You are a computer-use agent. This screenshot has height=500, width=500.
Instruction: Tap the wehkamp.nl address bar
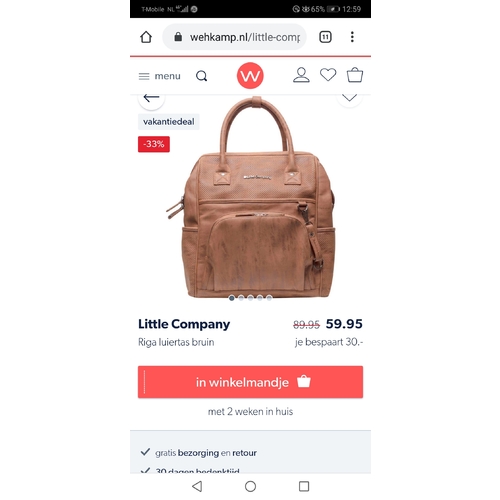point(234,37)
